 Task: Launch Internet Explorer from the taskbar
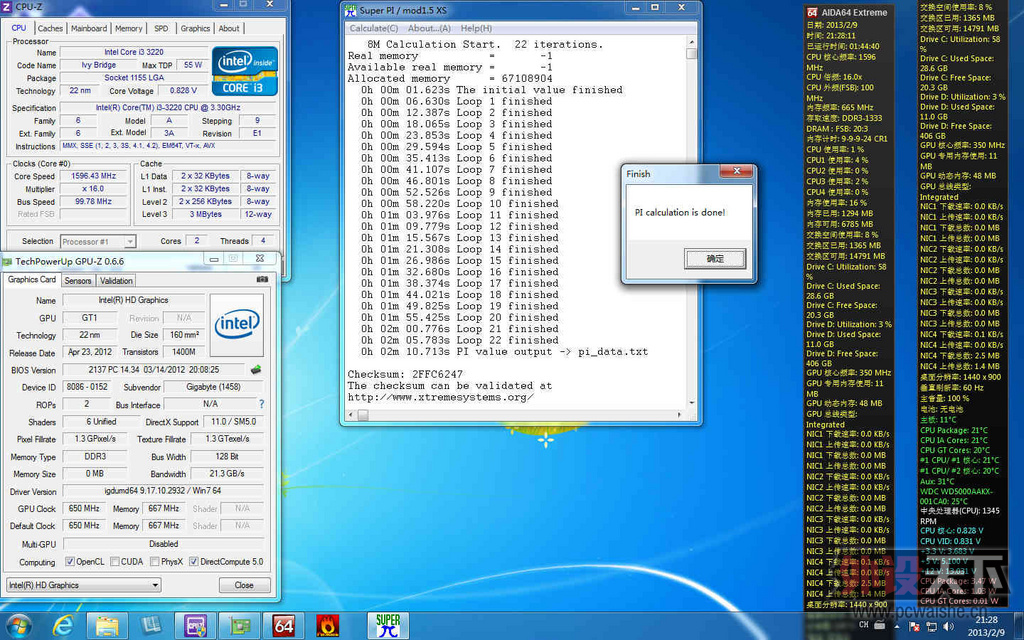(x=62, y=626)
